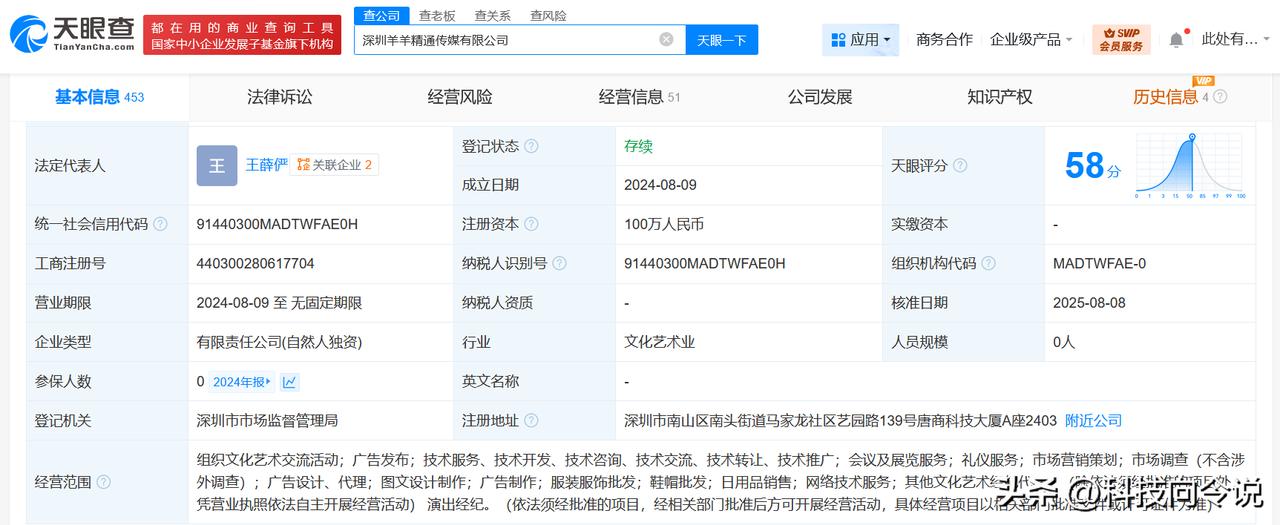
Task: Select the 经营风险 tab
Action: pos(460,97)
